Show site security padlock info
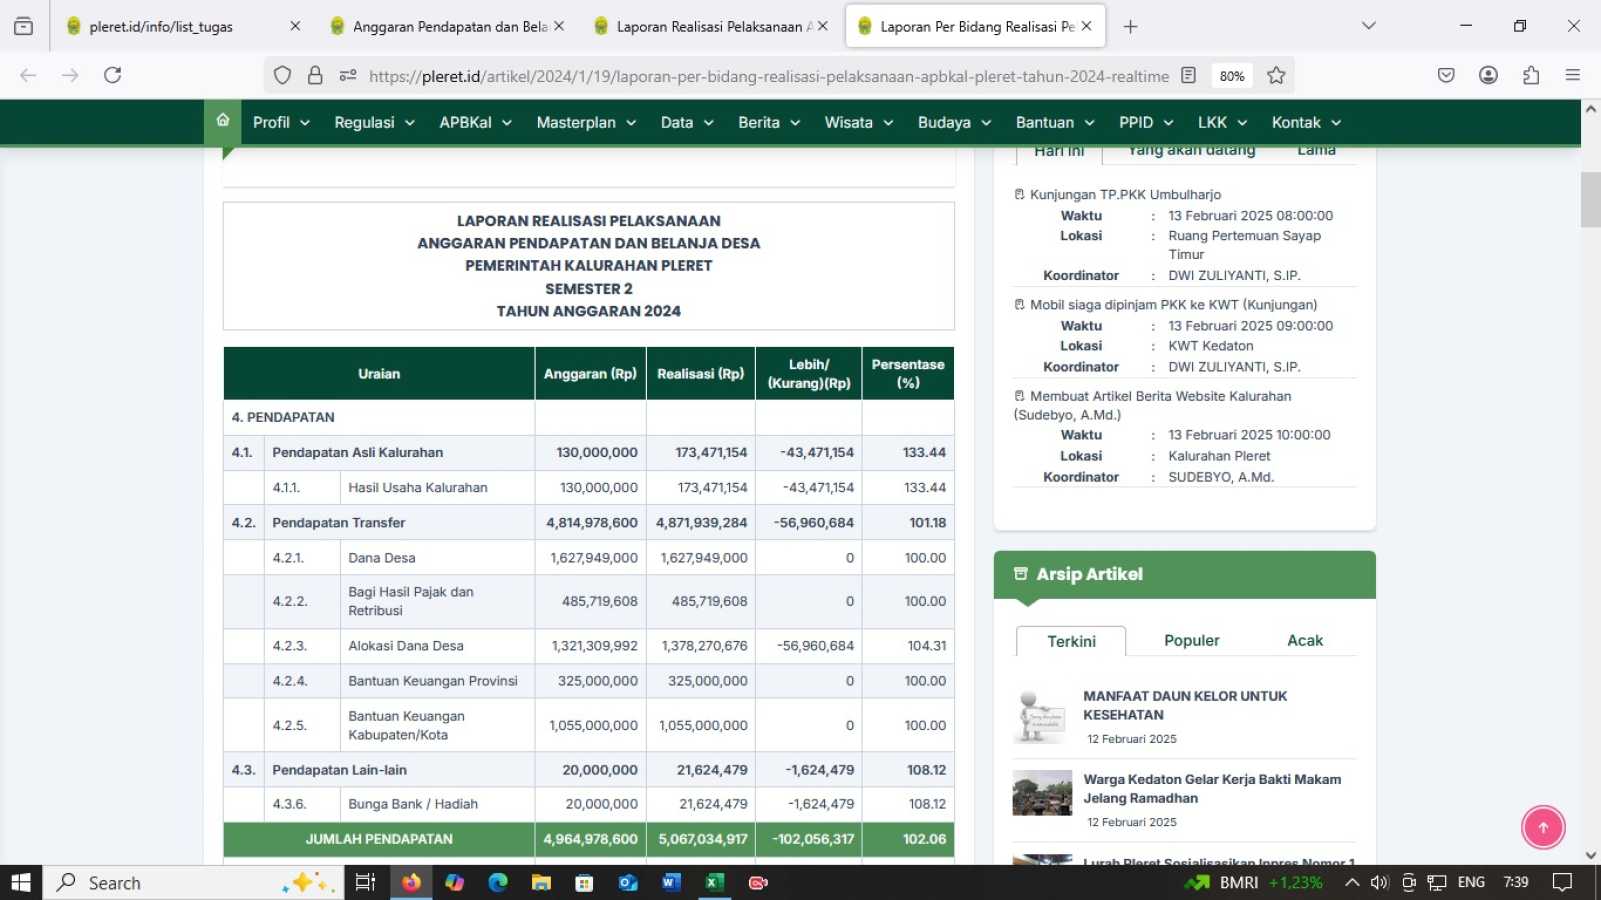The image size is (1601, 900). point(315,75)
